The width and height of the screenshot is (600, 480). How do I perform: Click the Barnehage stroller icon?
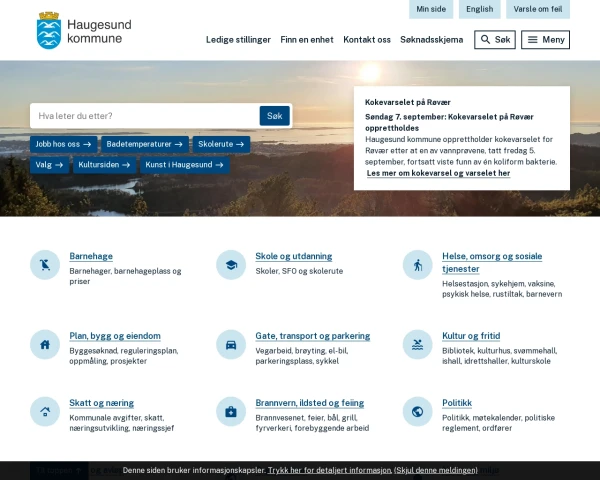[x=45, y=265]
